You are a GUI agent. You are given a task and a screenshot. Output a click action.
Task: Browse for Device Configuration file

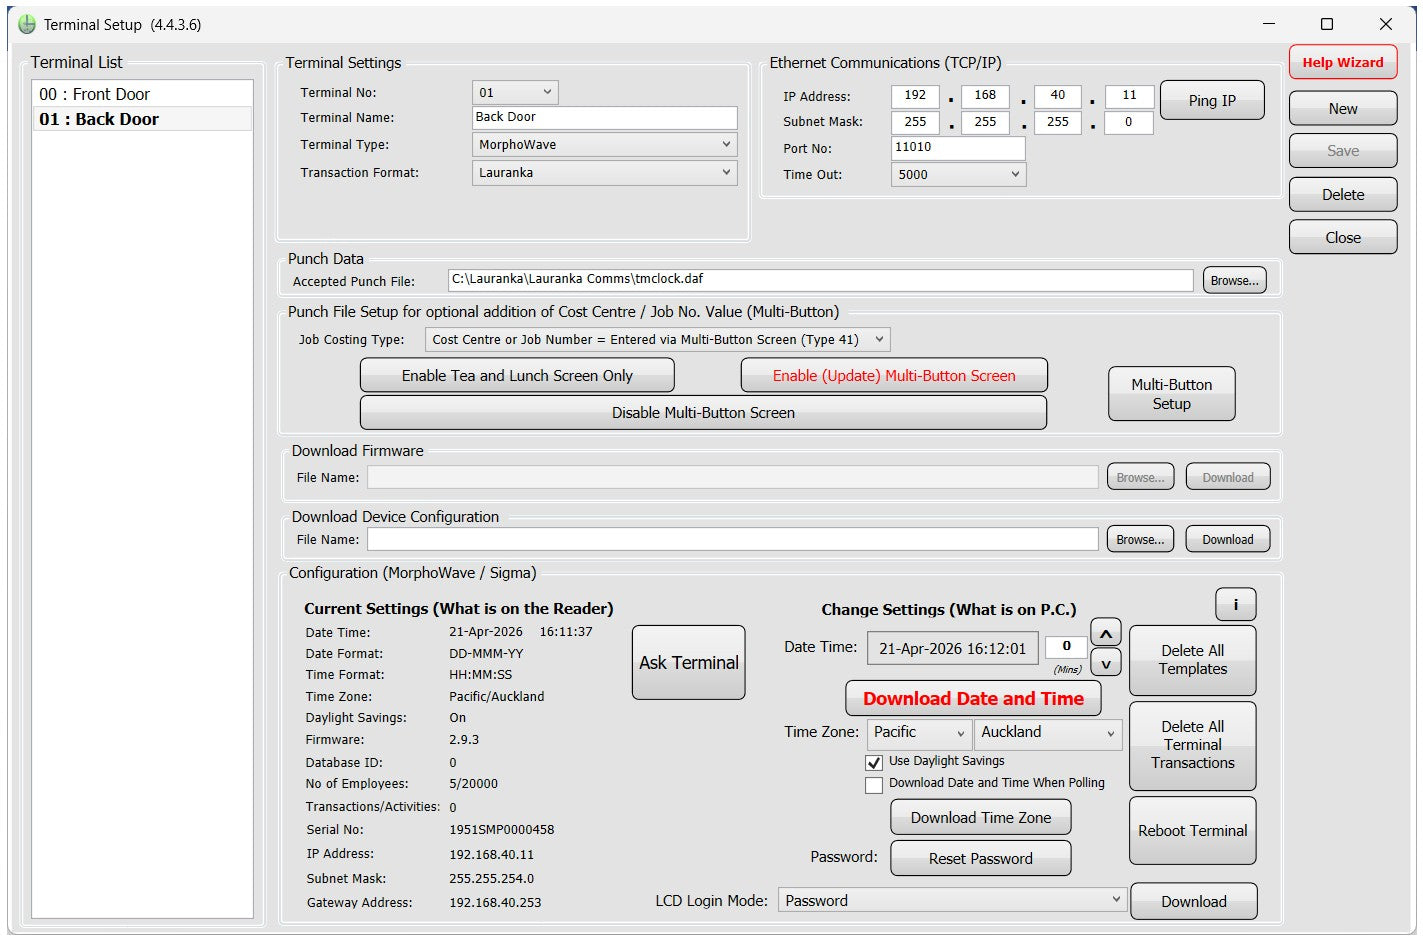click(1140, 540)
